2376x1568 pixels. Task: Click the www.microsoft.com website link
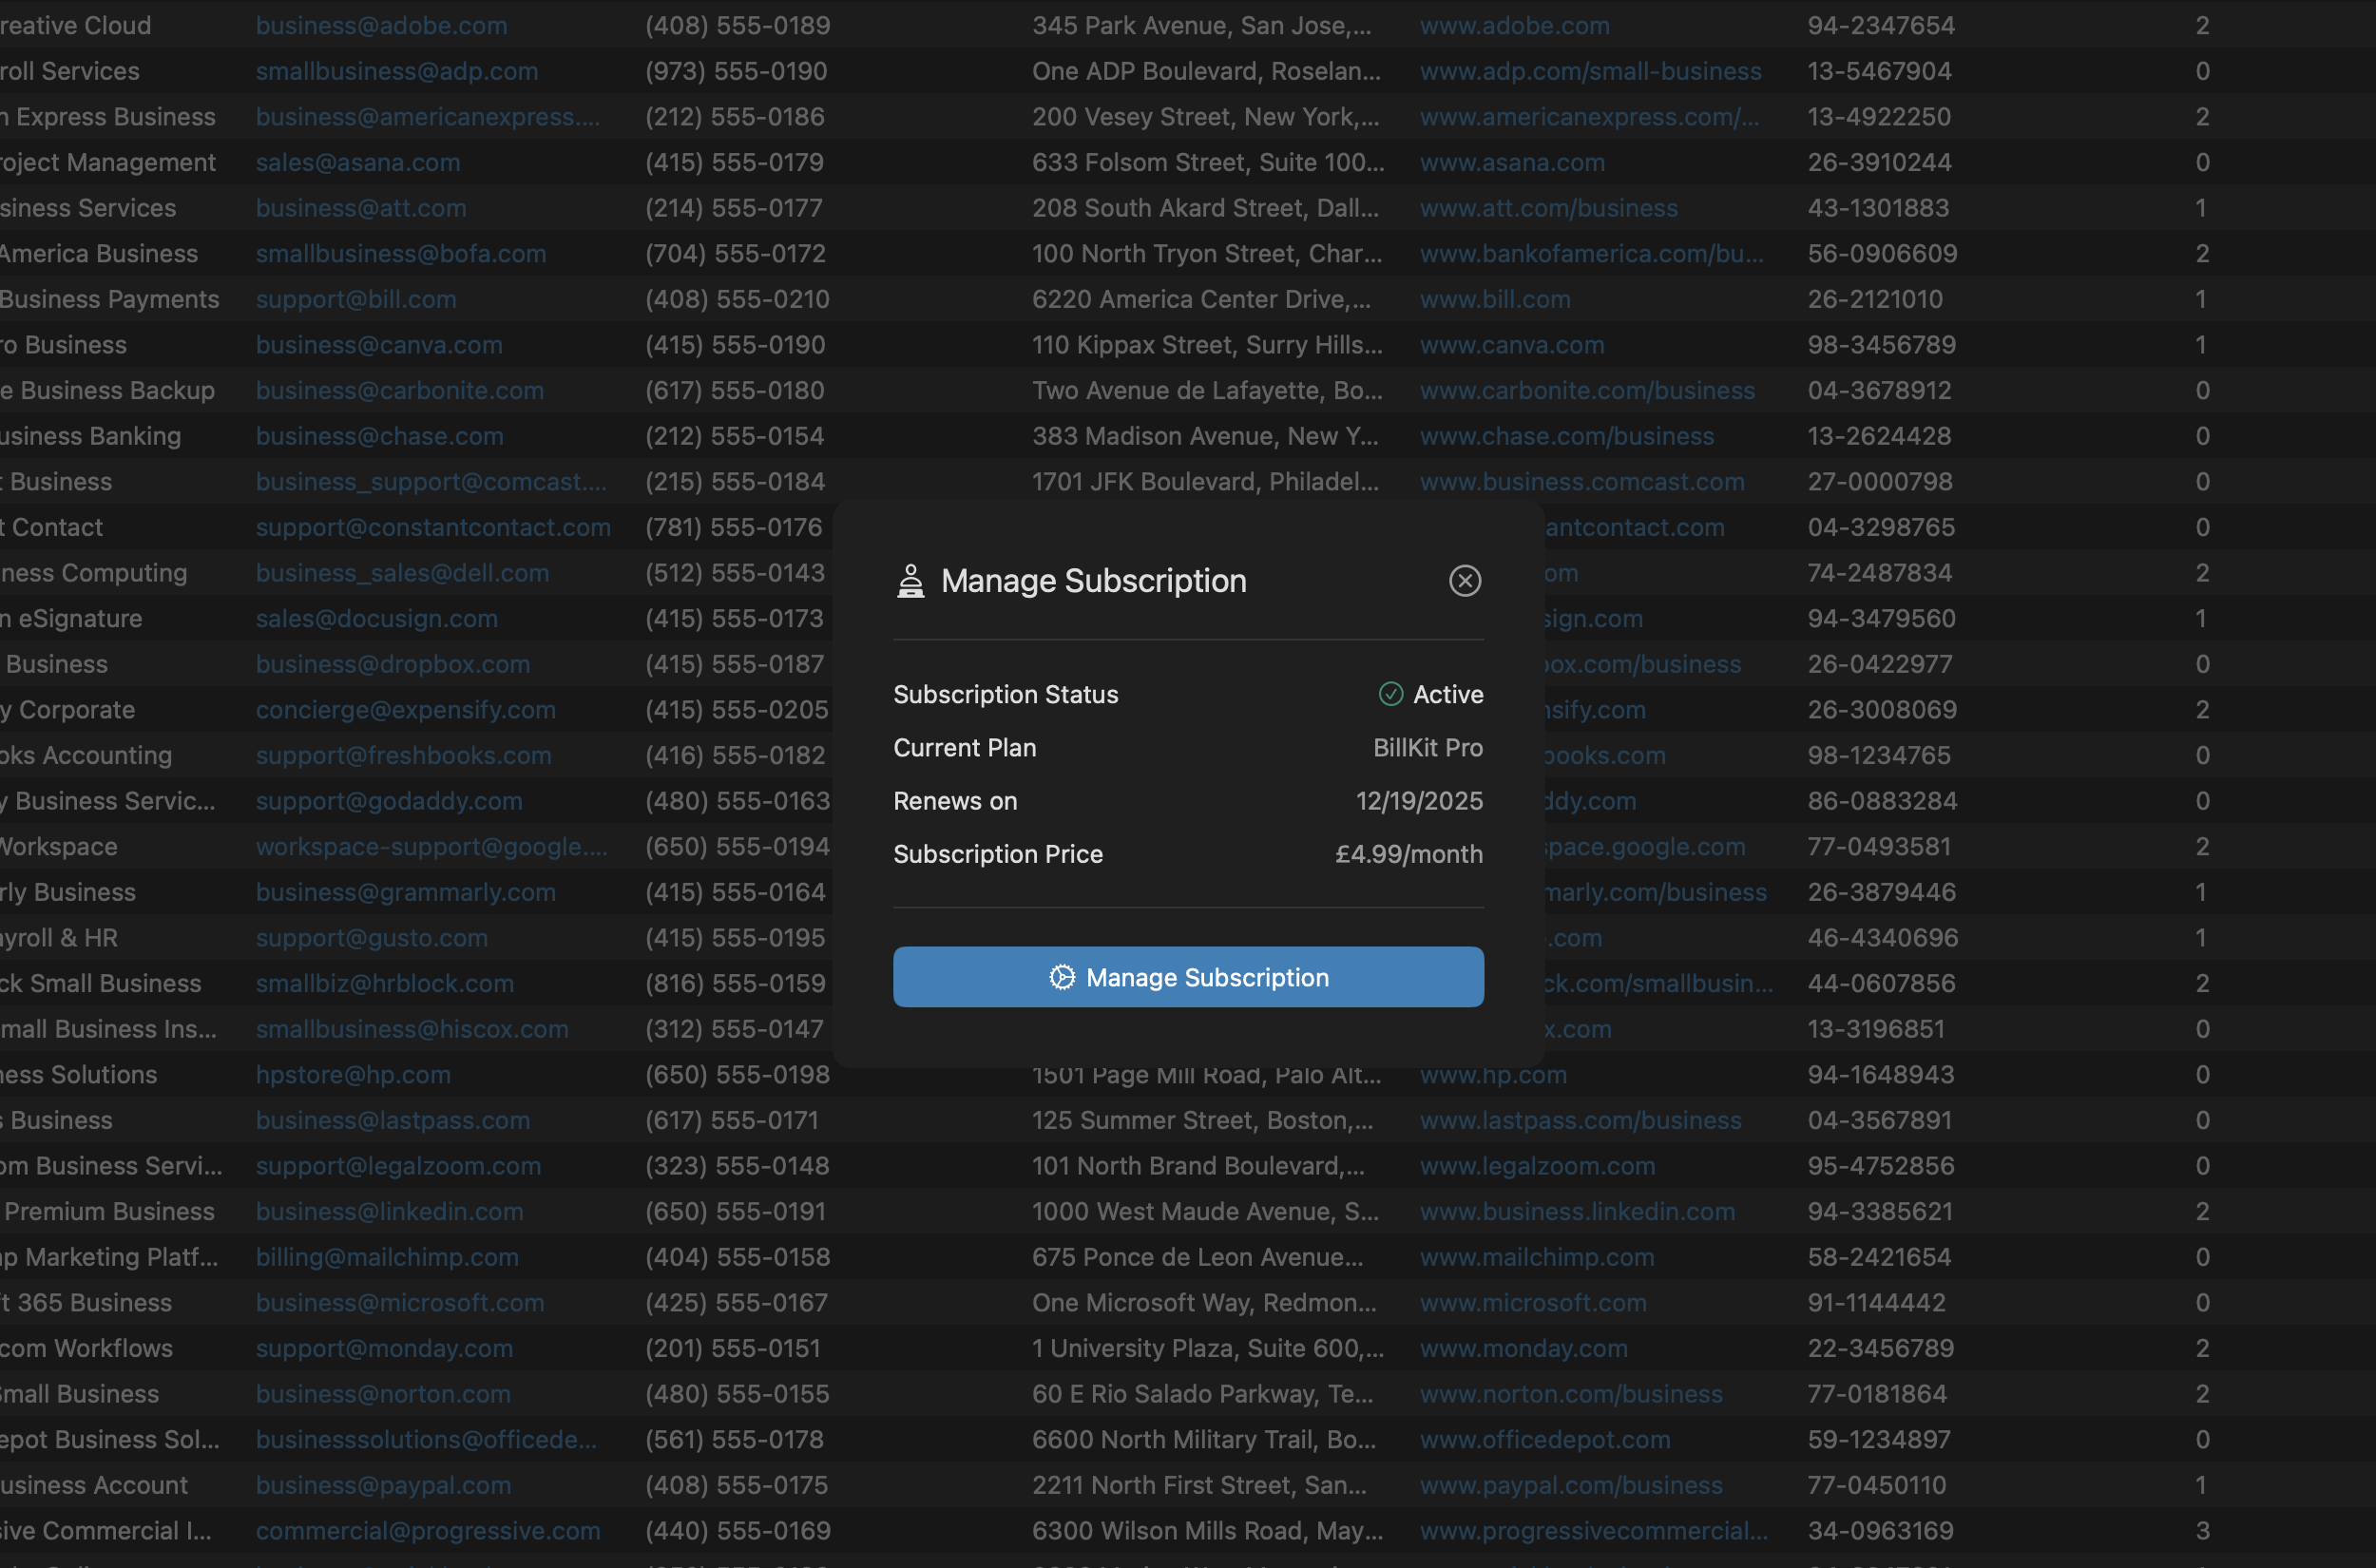1532,1302
